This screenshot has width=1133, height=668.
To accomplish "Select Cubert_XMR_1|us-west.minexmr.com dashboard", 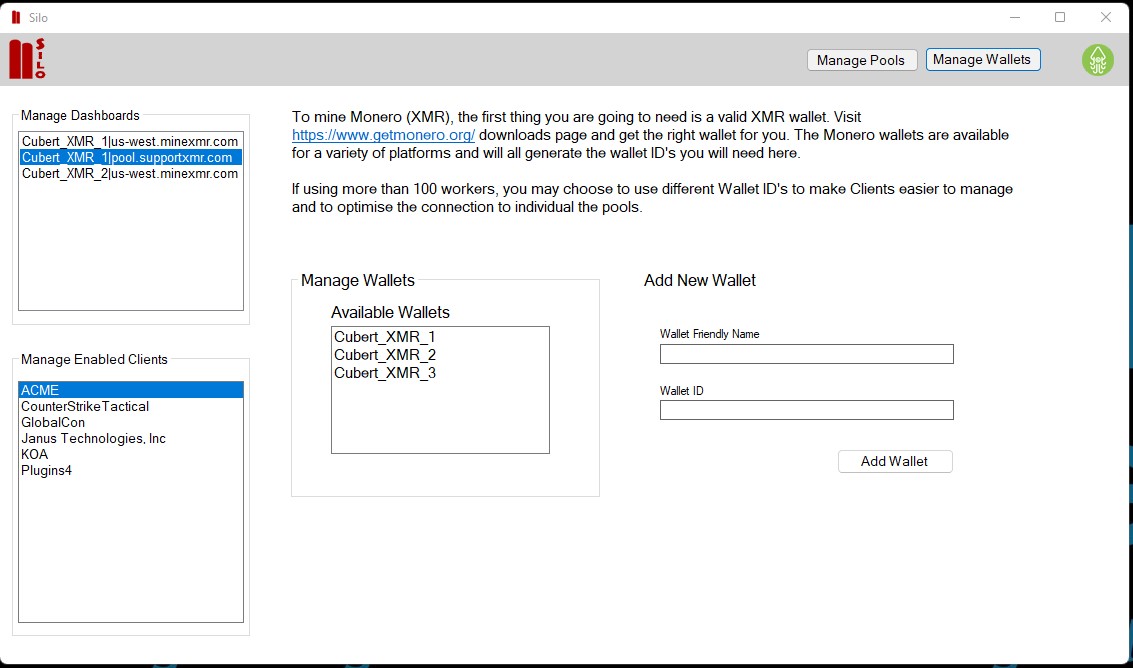I will click(130, 141).
